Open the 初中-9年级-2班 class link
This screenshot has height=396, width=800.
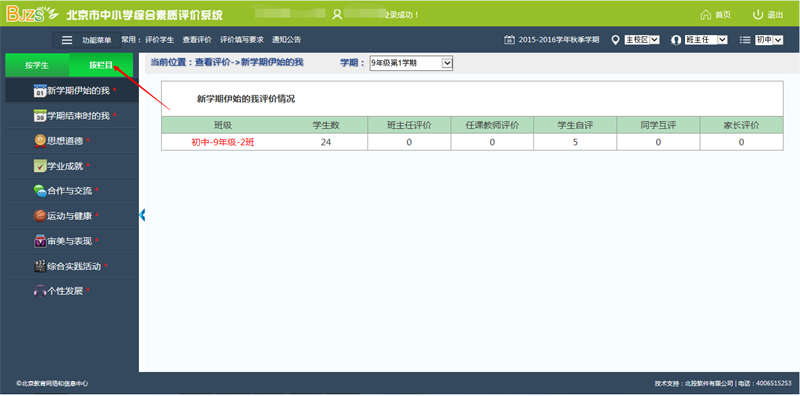tap(222, 142)
